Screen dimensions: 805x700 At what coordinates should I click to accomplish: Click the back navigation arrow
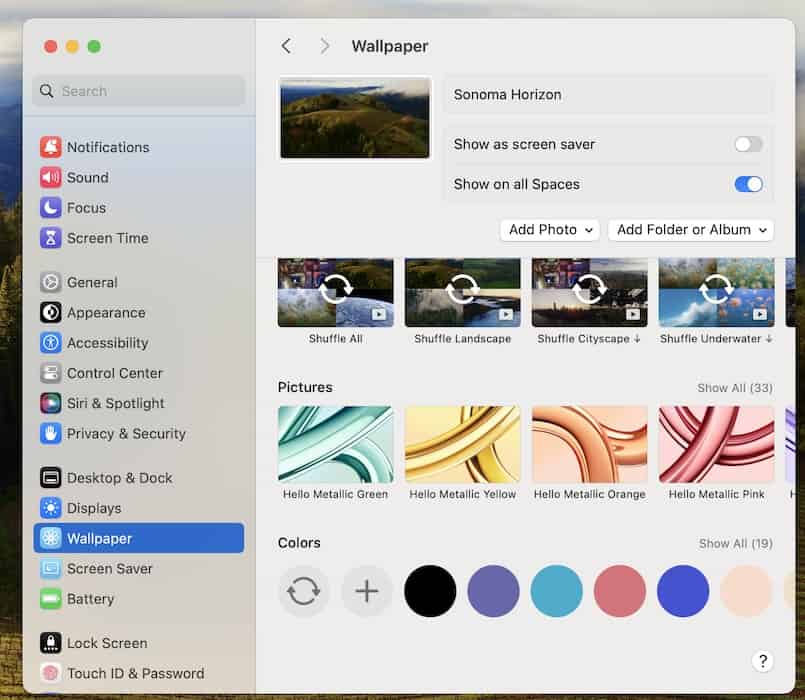click(x=286, y=46)
